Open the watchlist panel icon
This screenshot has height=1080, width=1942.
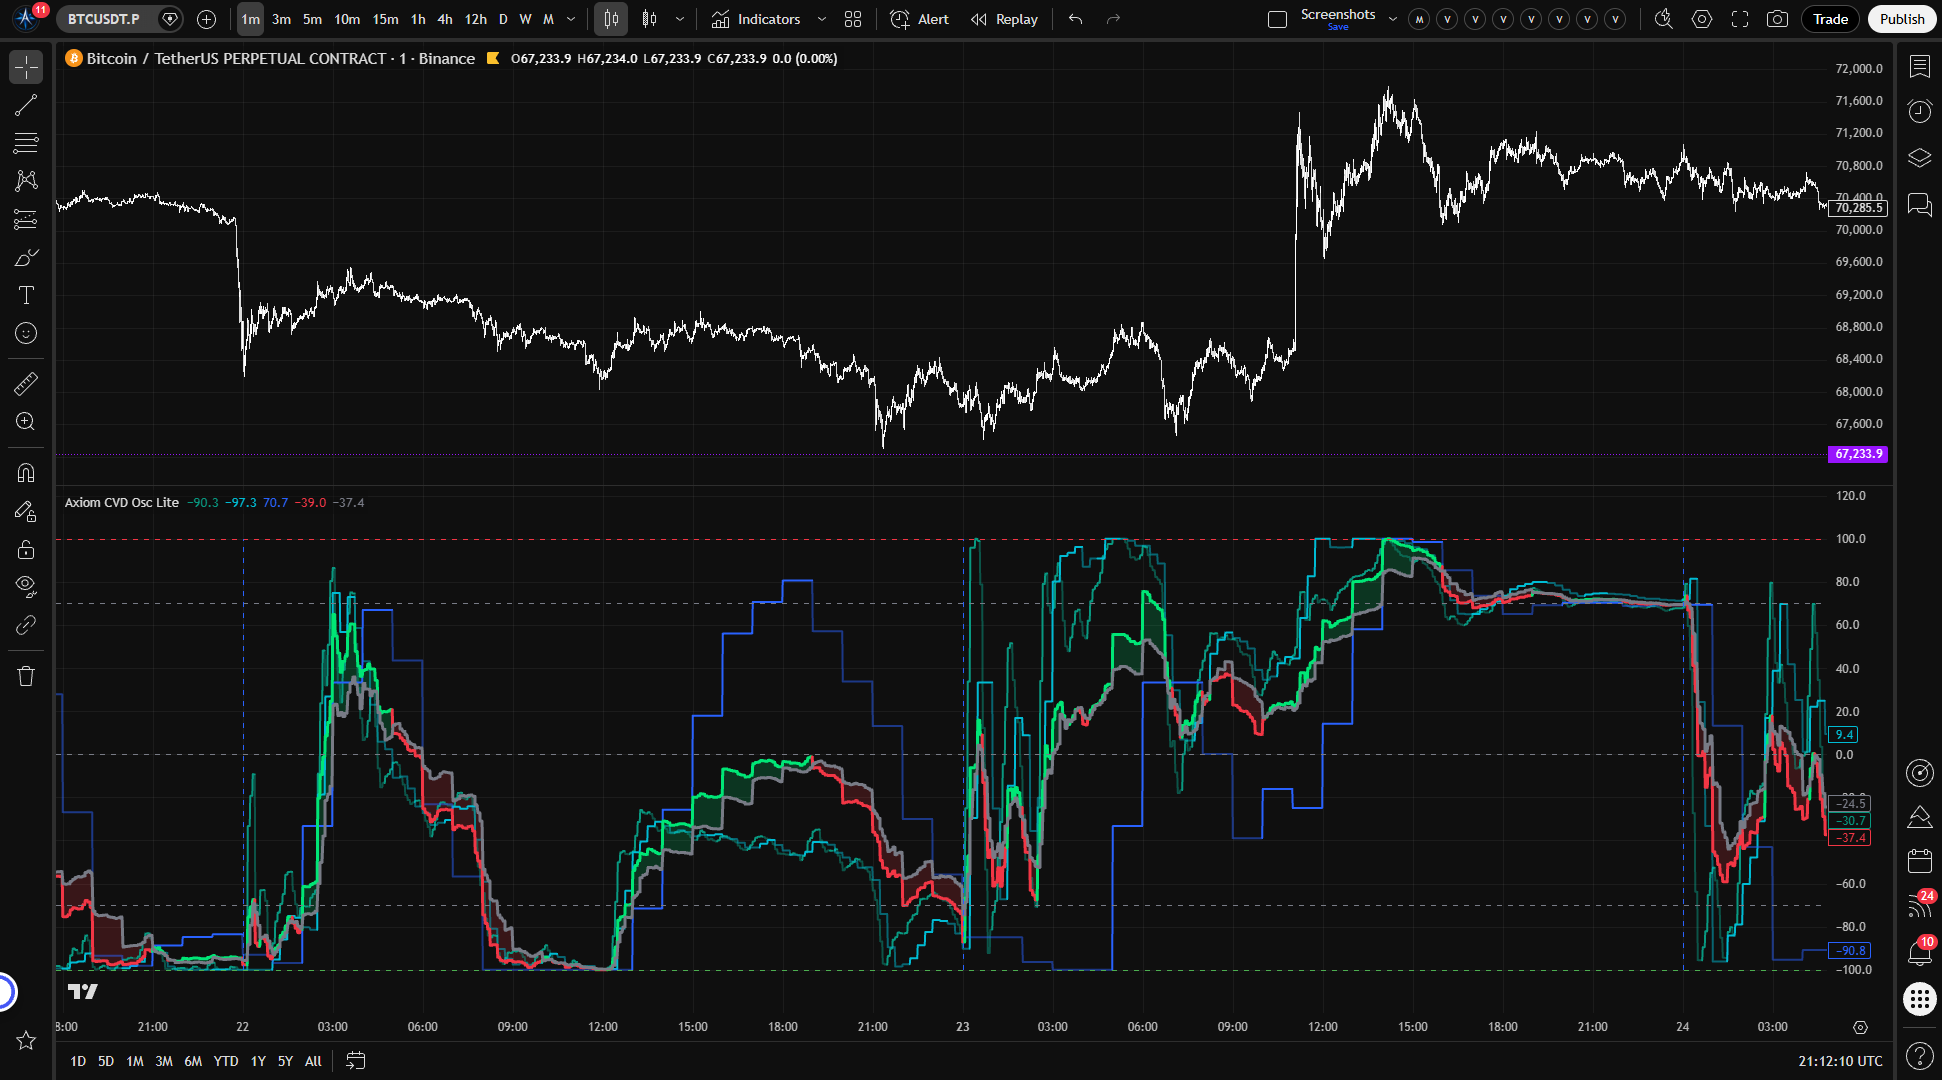(1919, 67)
